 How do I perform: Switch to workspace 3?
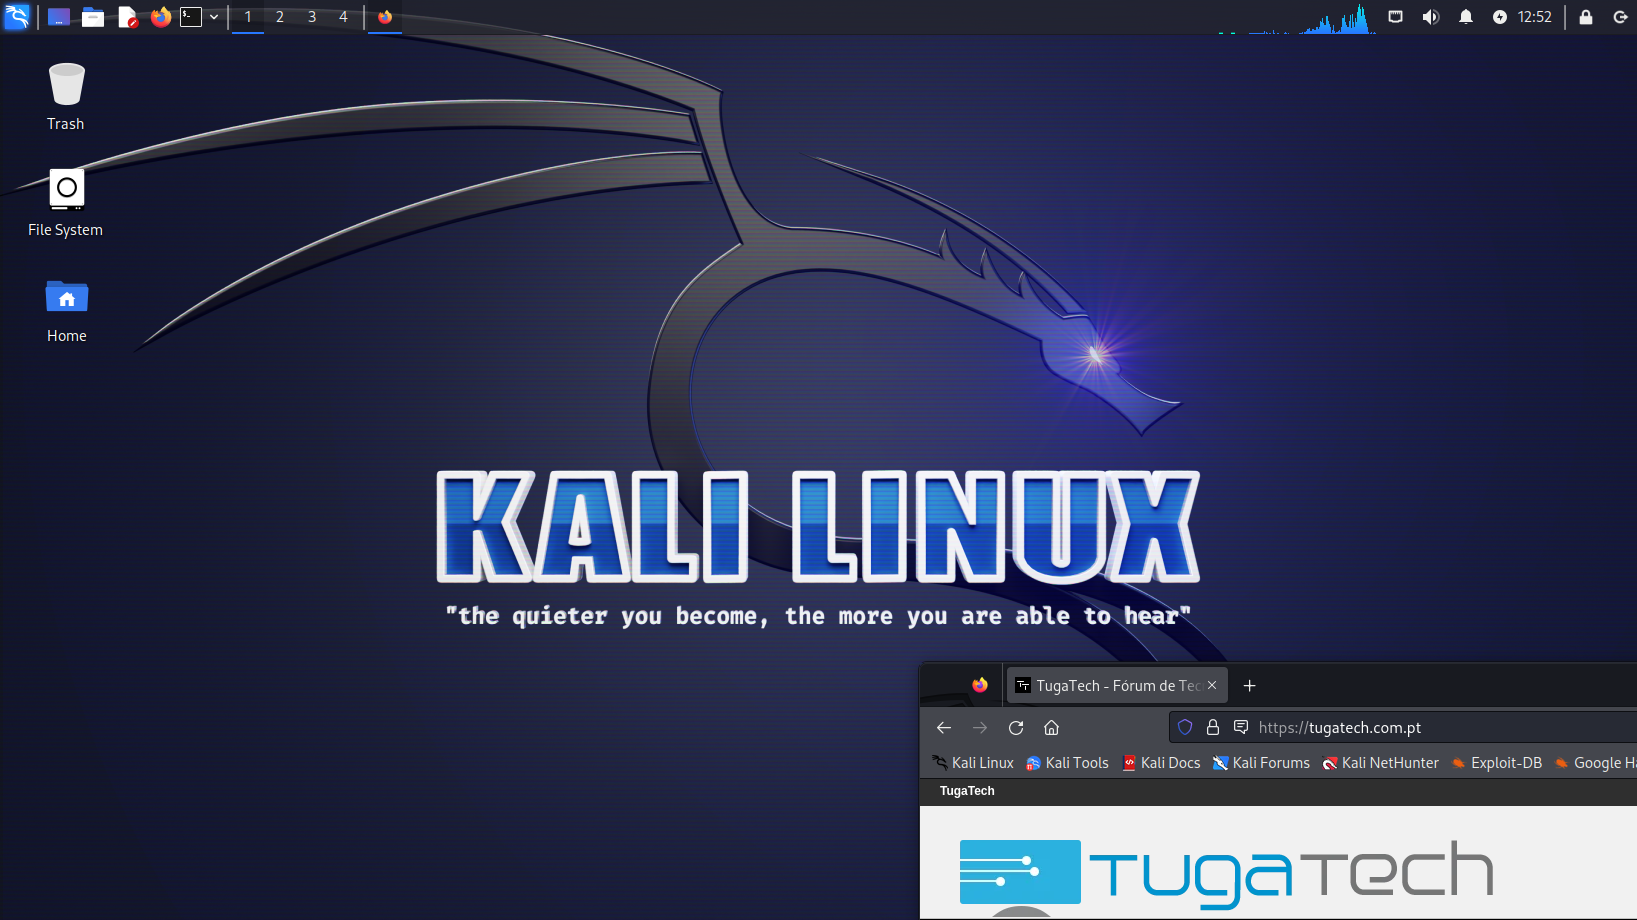(x=312, y=17)
